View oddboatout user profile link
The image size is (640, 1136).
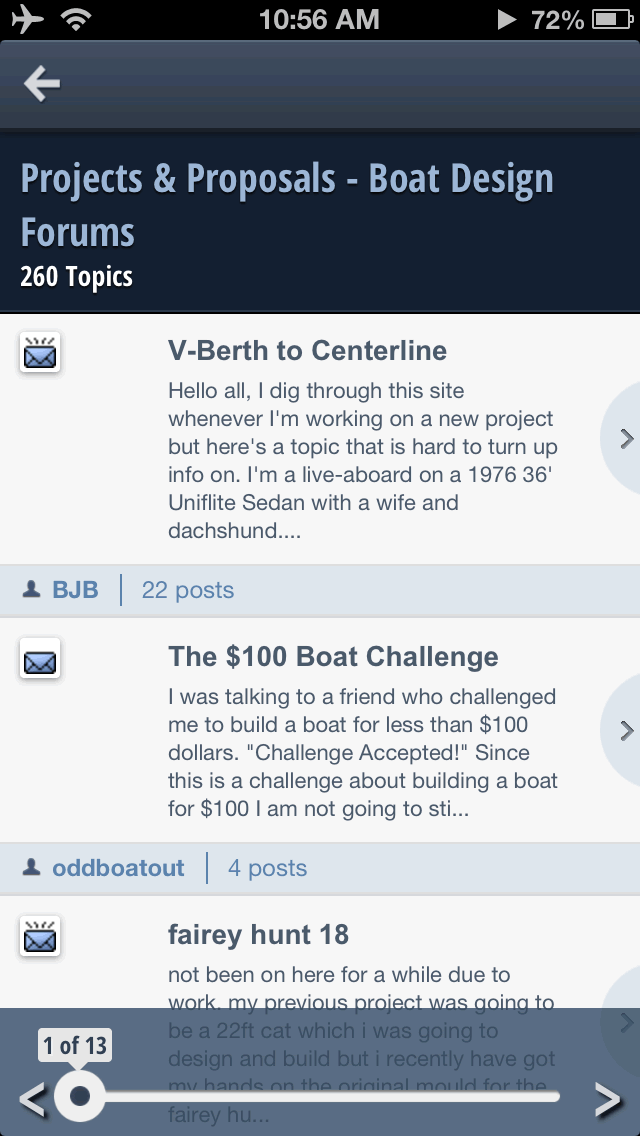(x=118, y=867)
